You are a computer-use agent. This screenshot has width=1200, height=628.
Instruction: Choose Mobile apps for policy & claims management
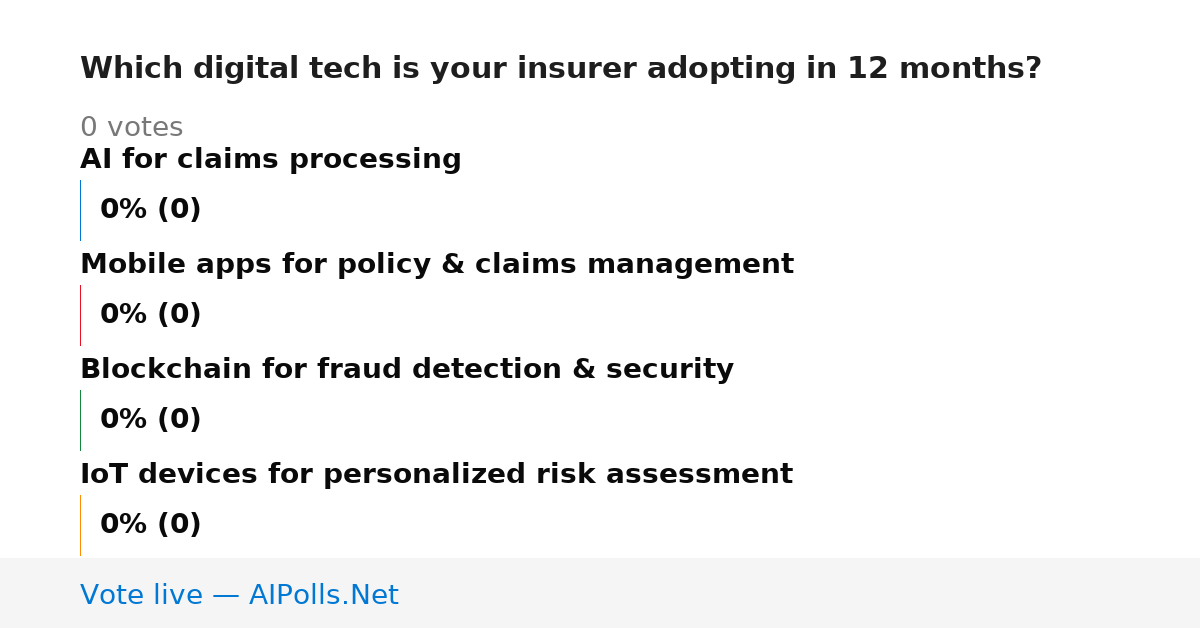(x=437, y=265)
